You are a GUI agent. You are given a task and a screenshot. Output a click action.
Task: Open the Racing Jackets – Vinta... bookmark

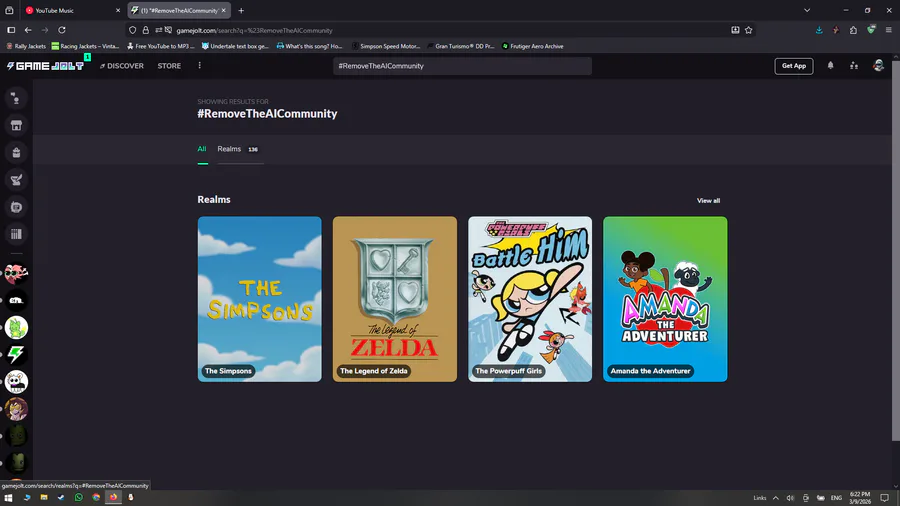tap(85, 46)
